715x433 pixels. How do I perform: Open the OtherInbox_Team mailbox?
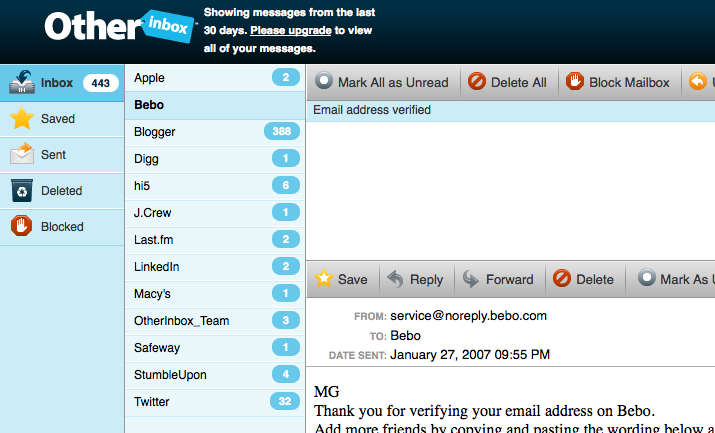215,321
